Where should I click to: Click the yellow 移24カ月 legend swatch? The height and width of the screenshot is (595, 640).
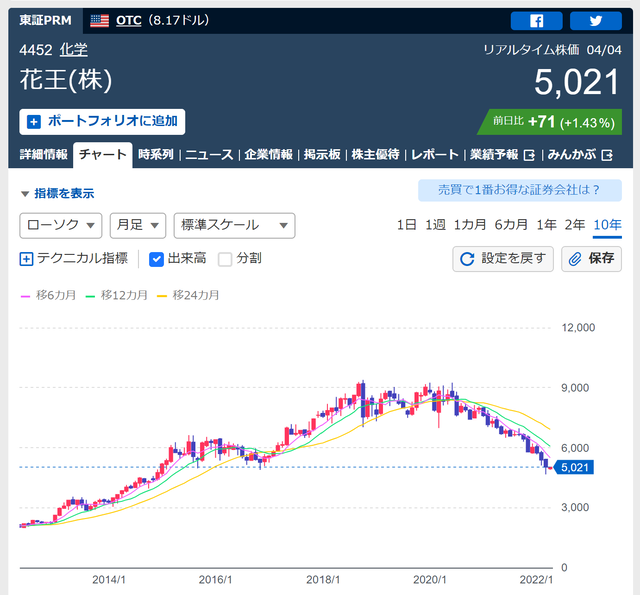(x=162, y=296)
